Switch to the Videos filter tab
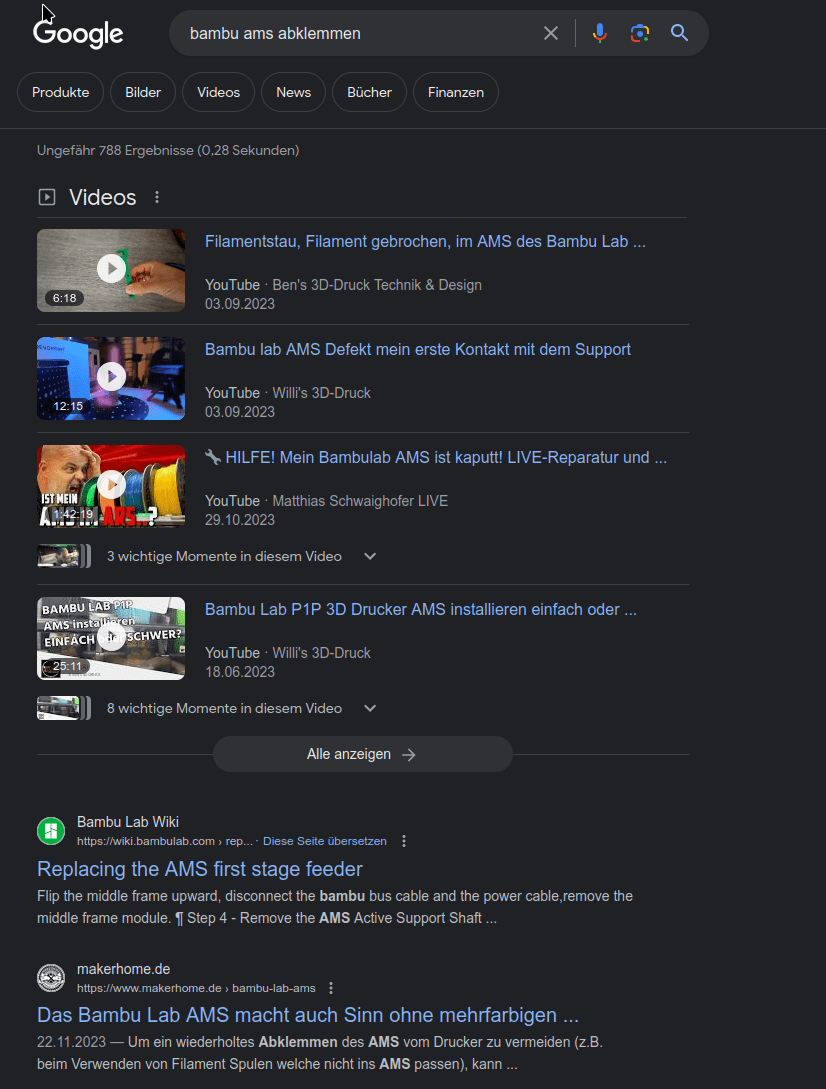The width and height of the screenshot is (826, 1089). pos(218,92)
